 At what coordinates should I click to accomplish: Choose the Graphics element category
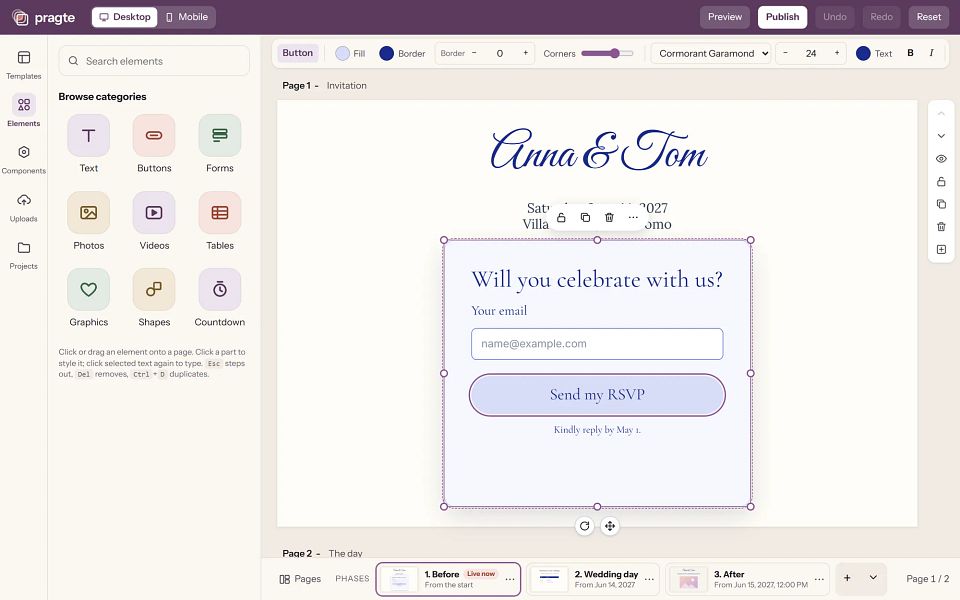click(x=89, y=298)
